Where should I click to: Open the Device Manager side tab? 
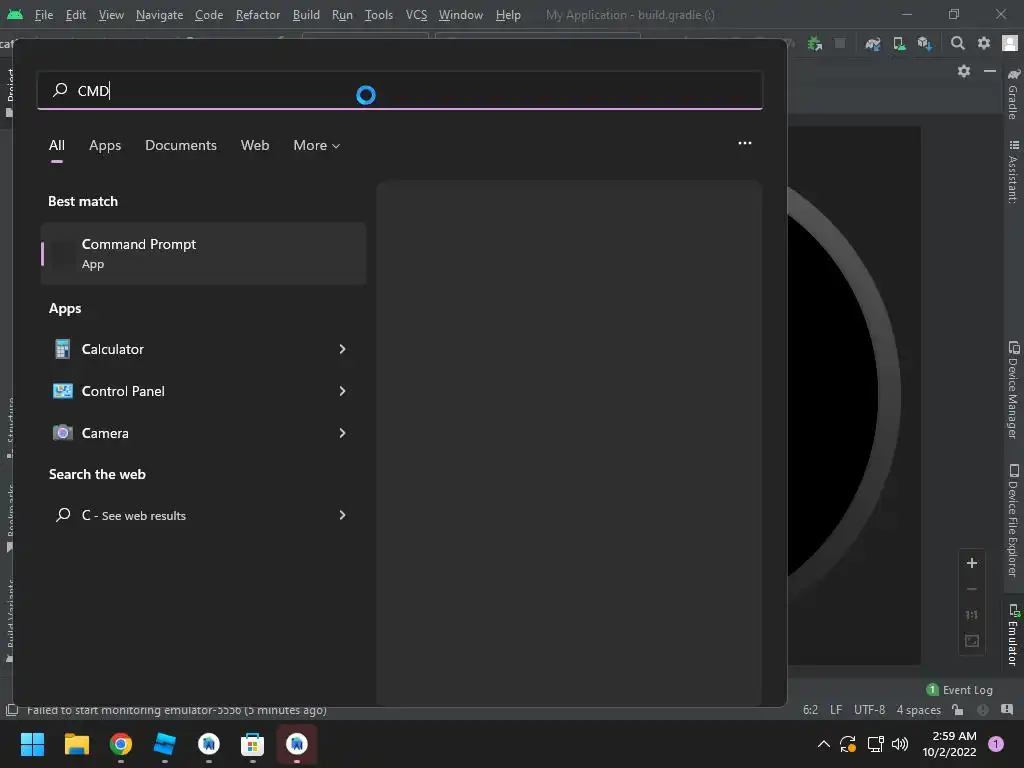coord(1013,389)
